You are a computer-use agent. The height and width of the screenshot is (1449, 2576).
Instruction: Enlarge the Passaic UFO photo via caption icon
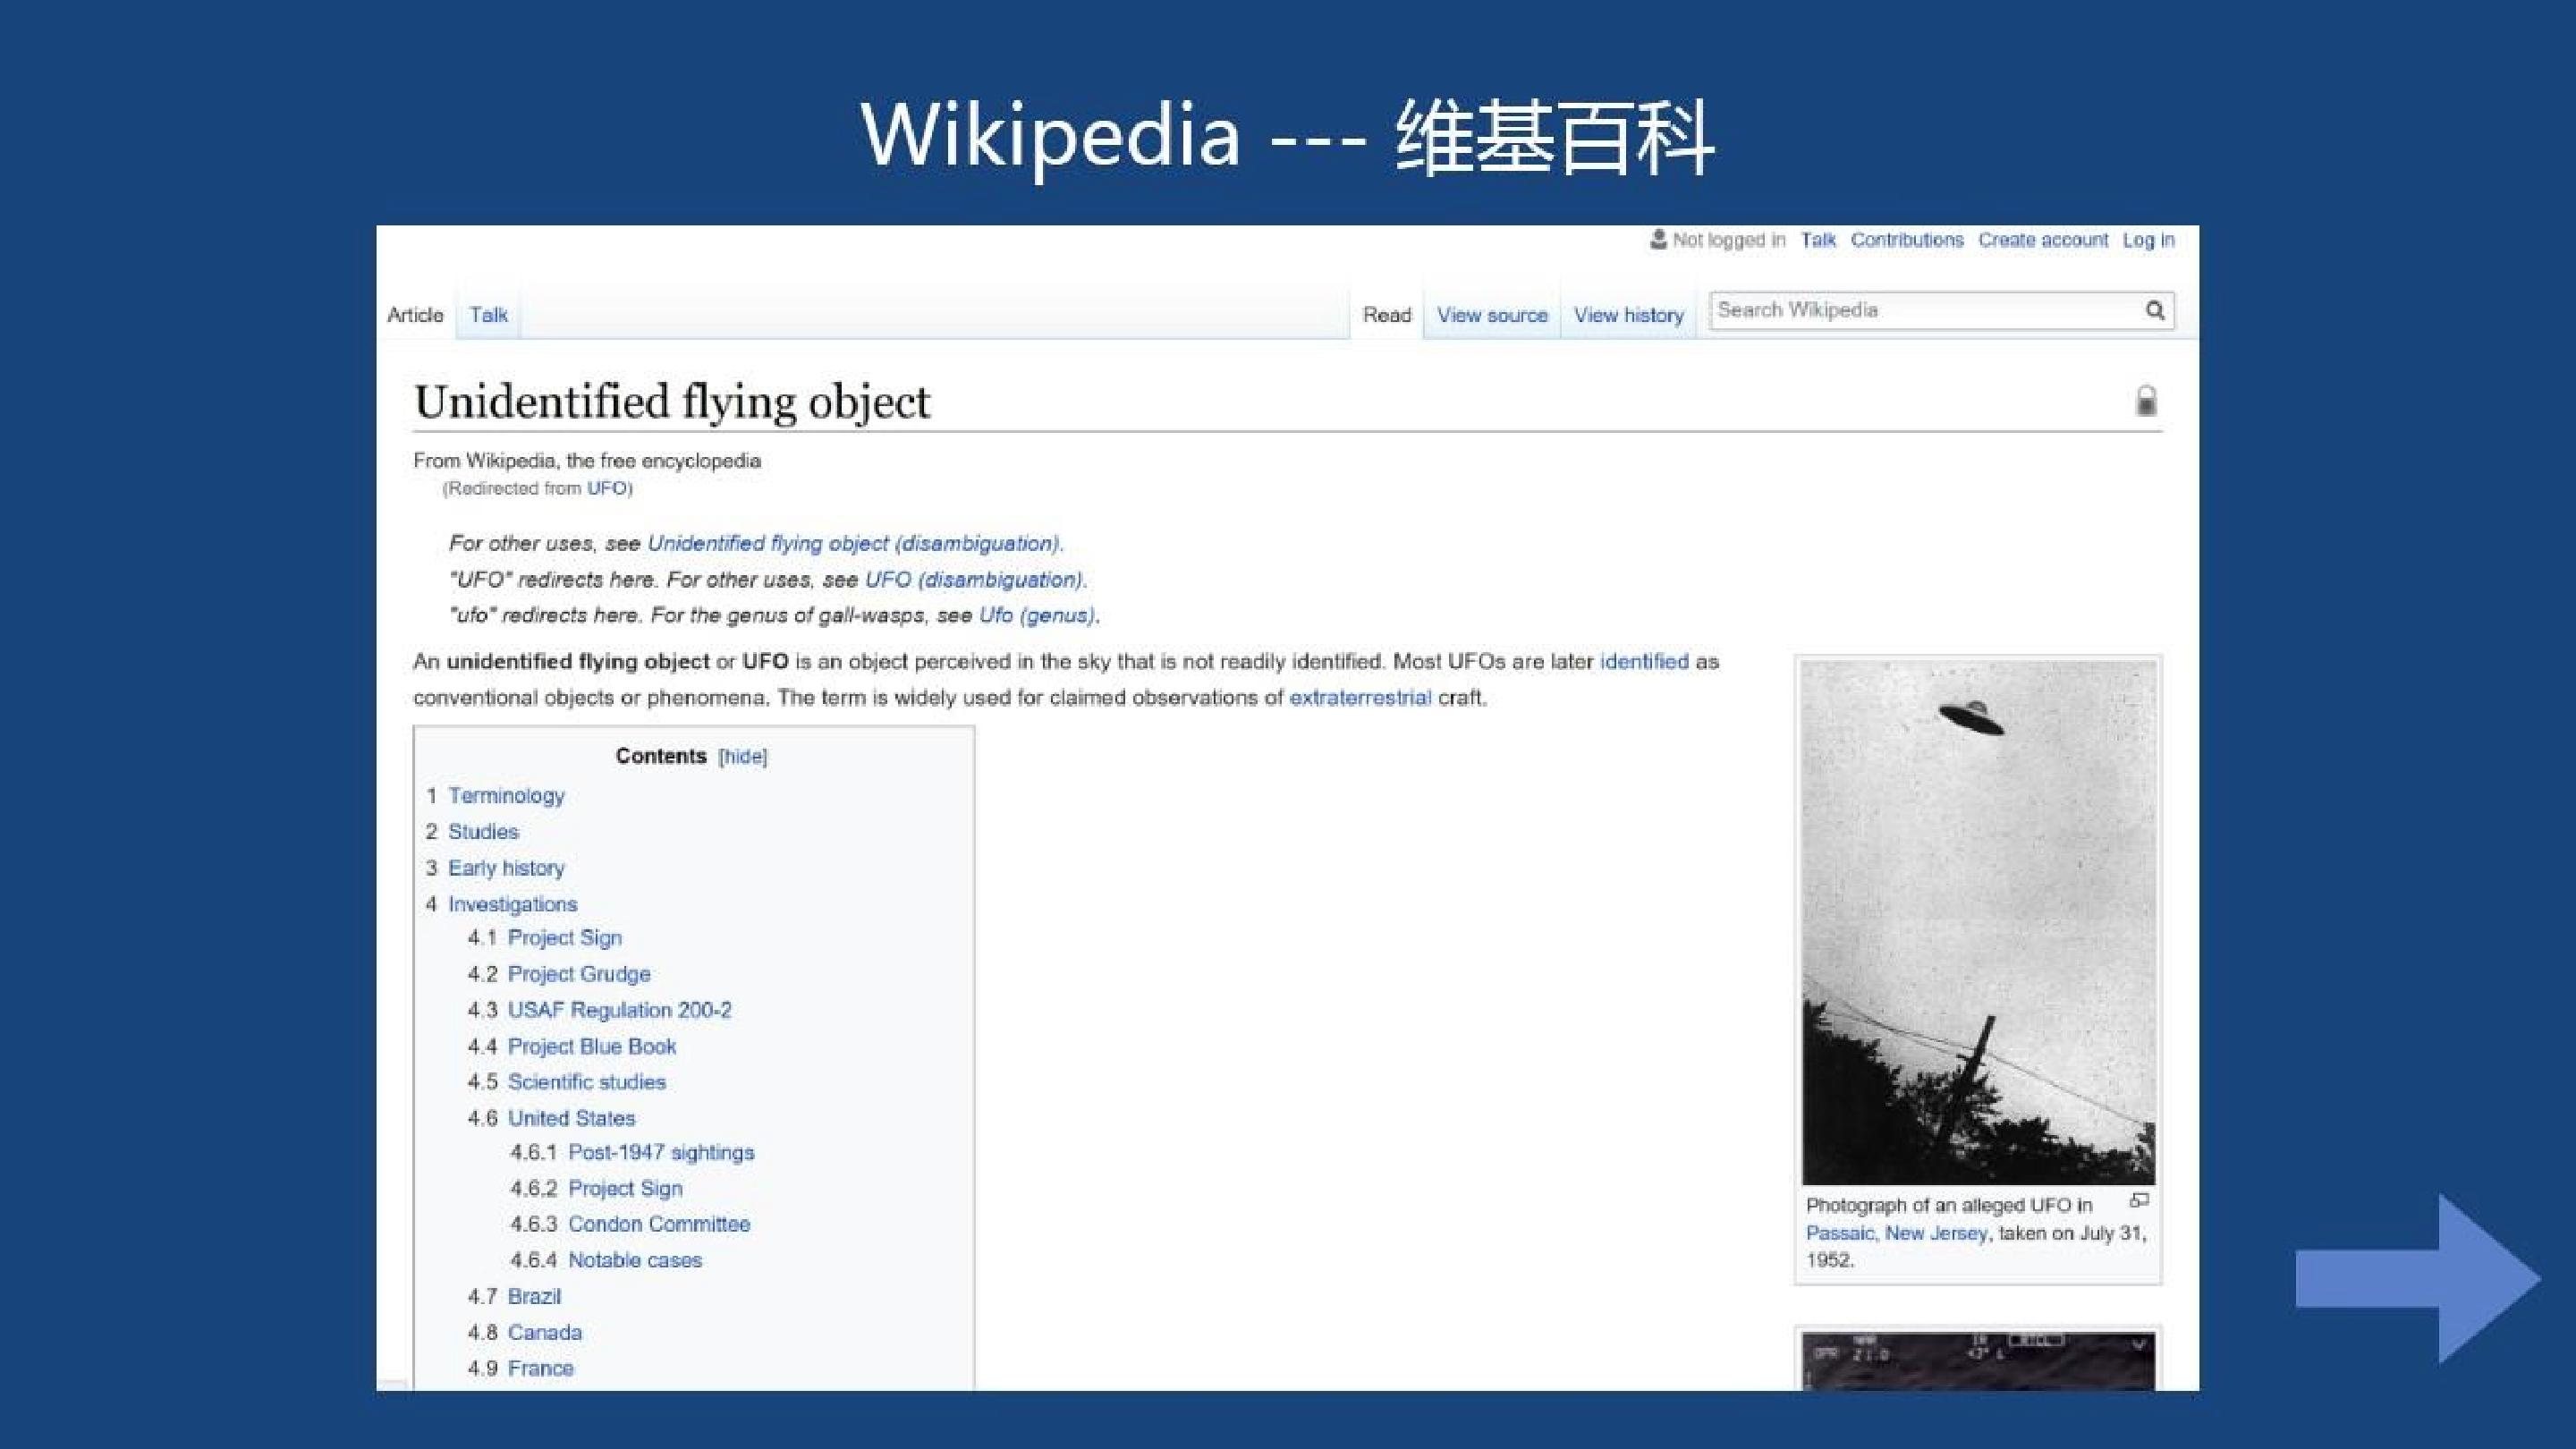pyautogui.click(x=2139, y=1200)
